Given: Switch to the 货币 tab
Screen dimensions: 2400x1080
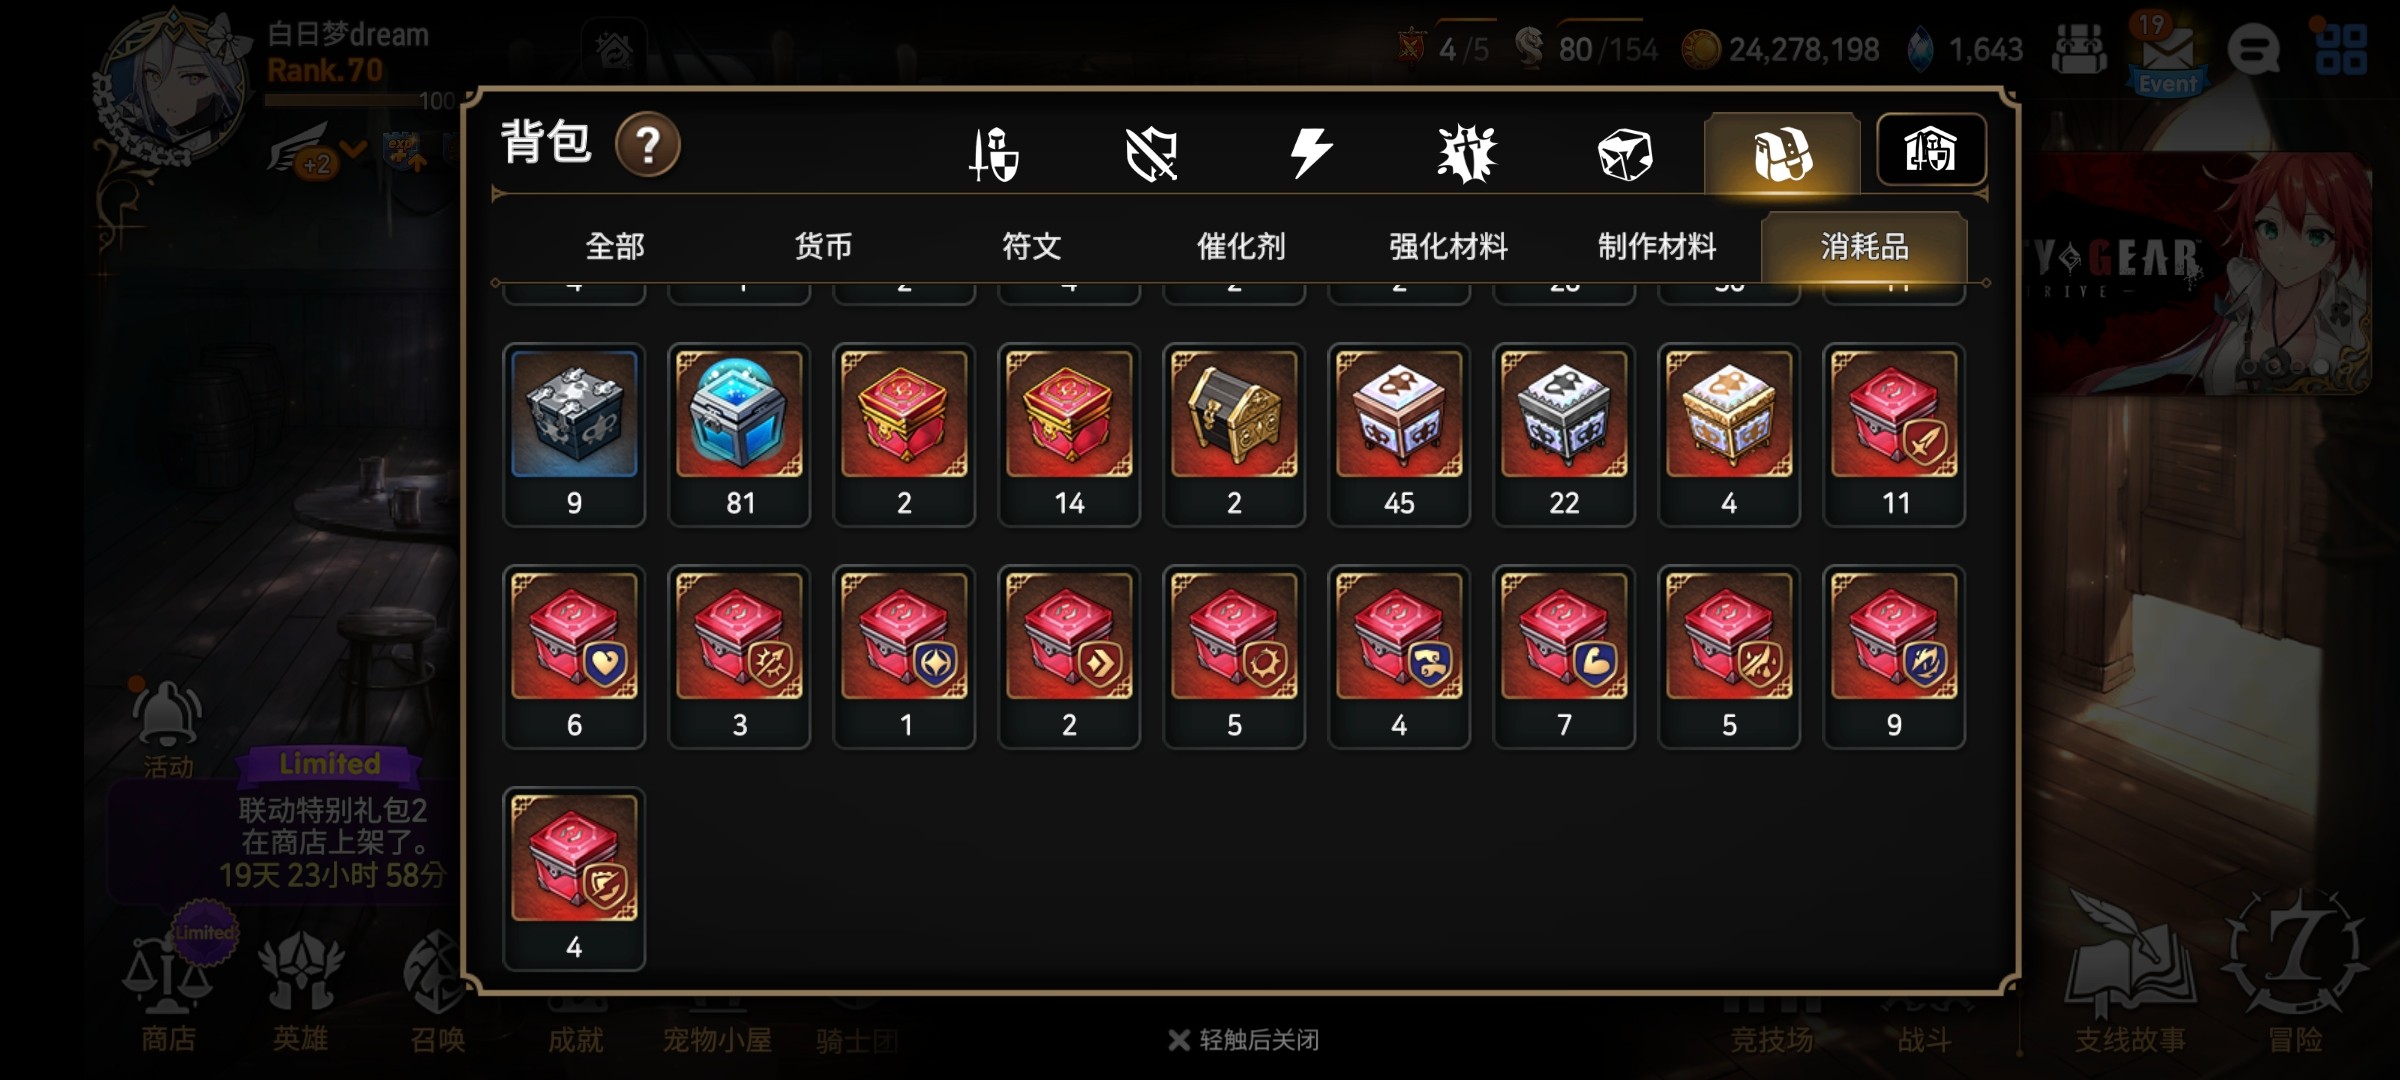Looking at the screenshot, I should tap(823, 246).
